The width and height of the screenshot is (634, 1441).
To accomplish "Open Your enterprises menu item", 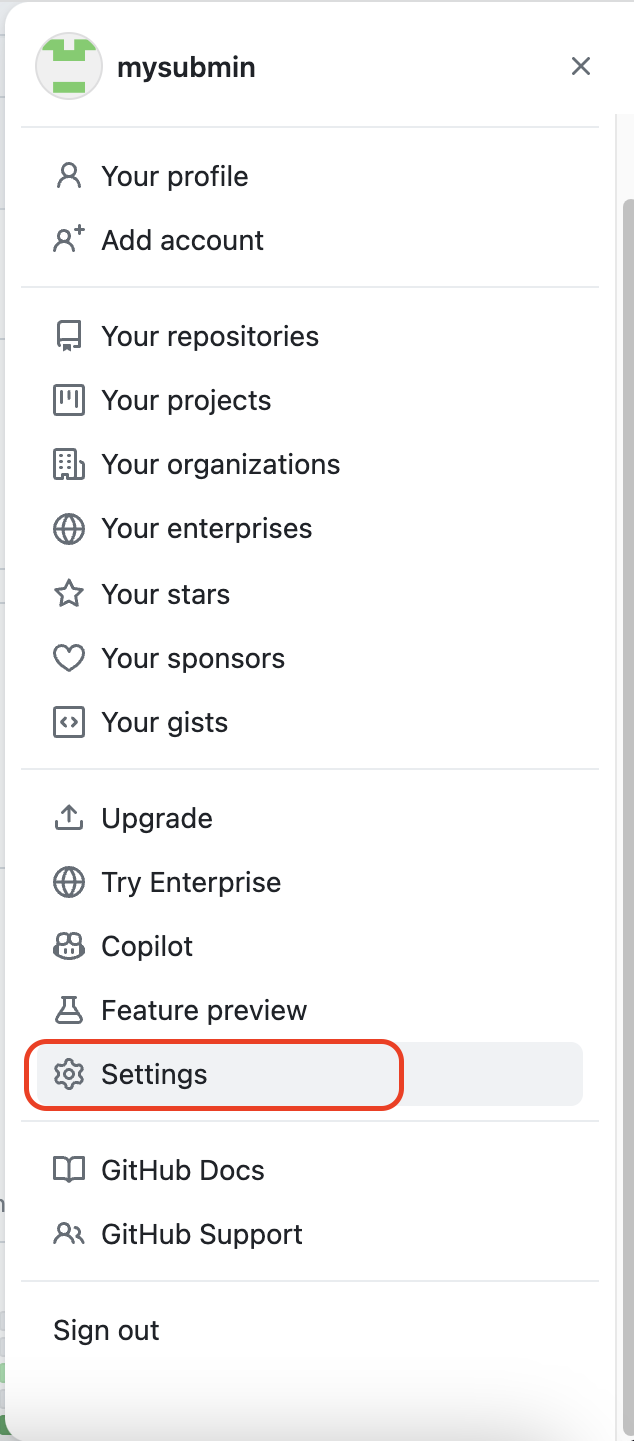I will 206,529.
